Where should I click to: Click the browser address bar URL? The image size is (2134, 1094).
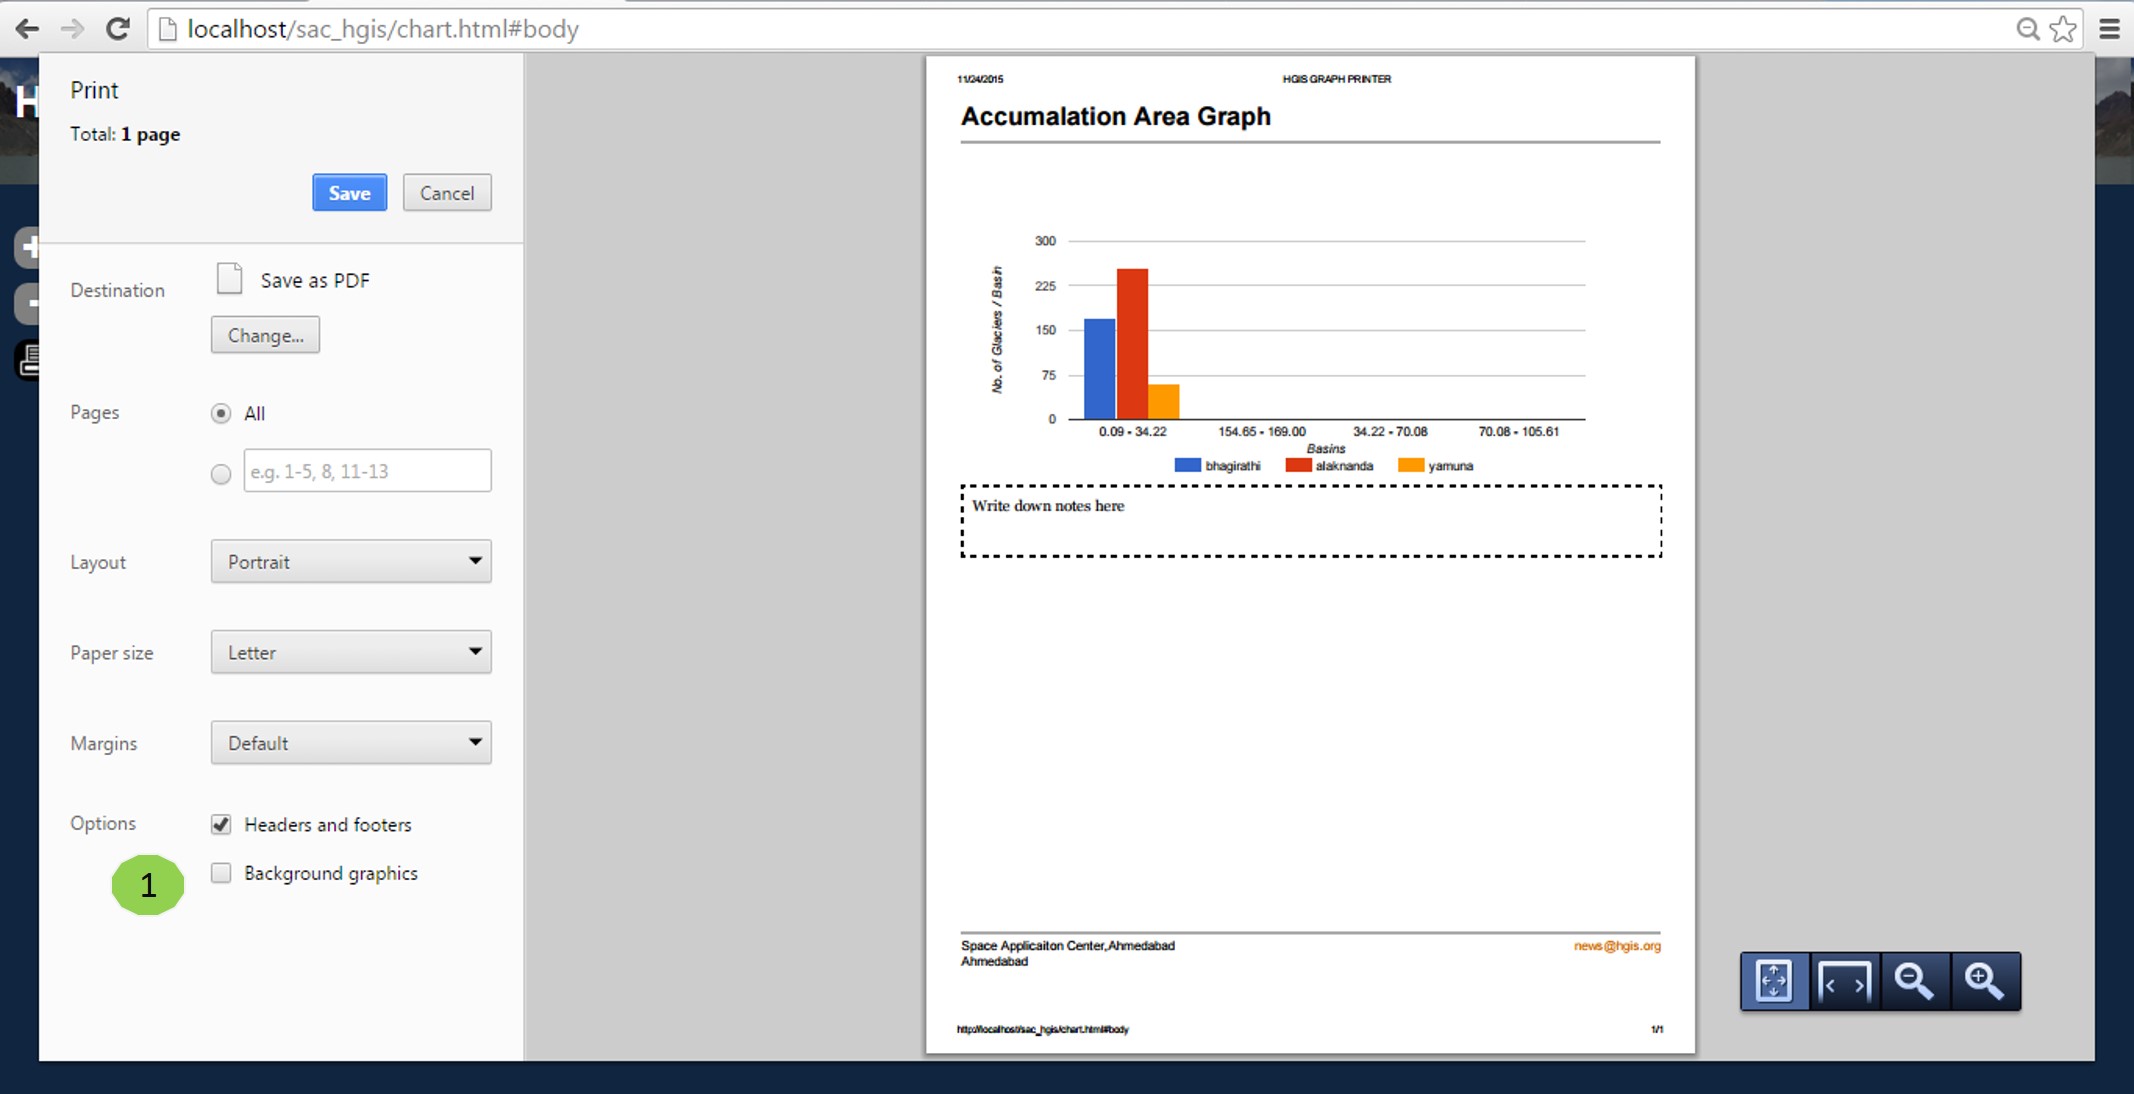[x=383, y=29]
